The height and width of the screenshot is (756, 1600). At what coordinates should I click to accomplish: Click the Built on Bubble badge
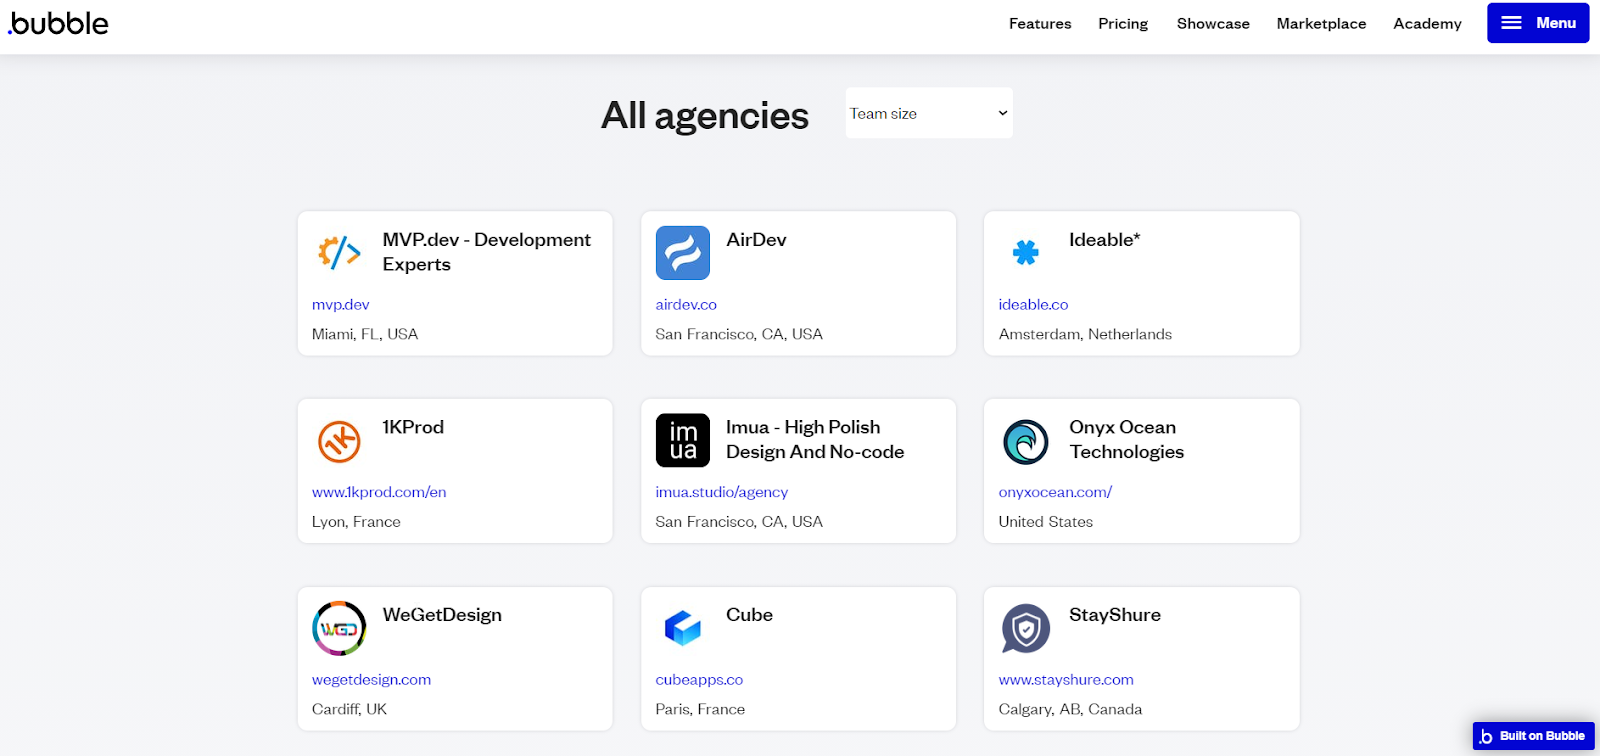(x=1533, y=736)
